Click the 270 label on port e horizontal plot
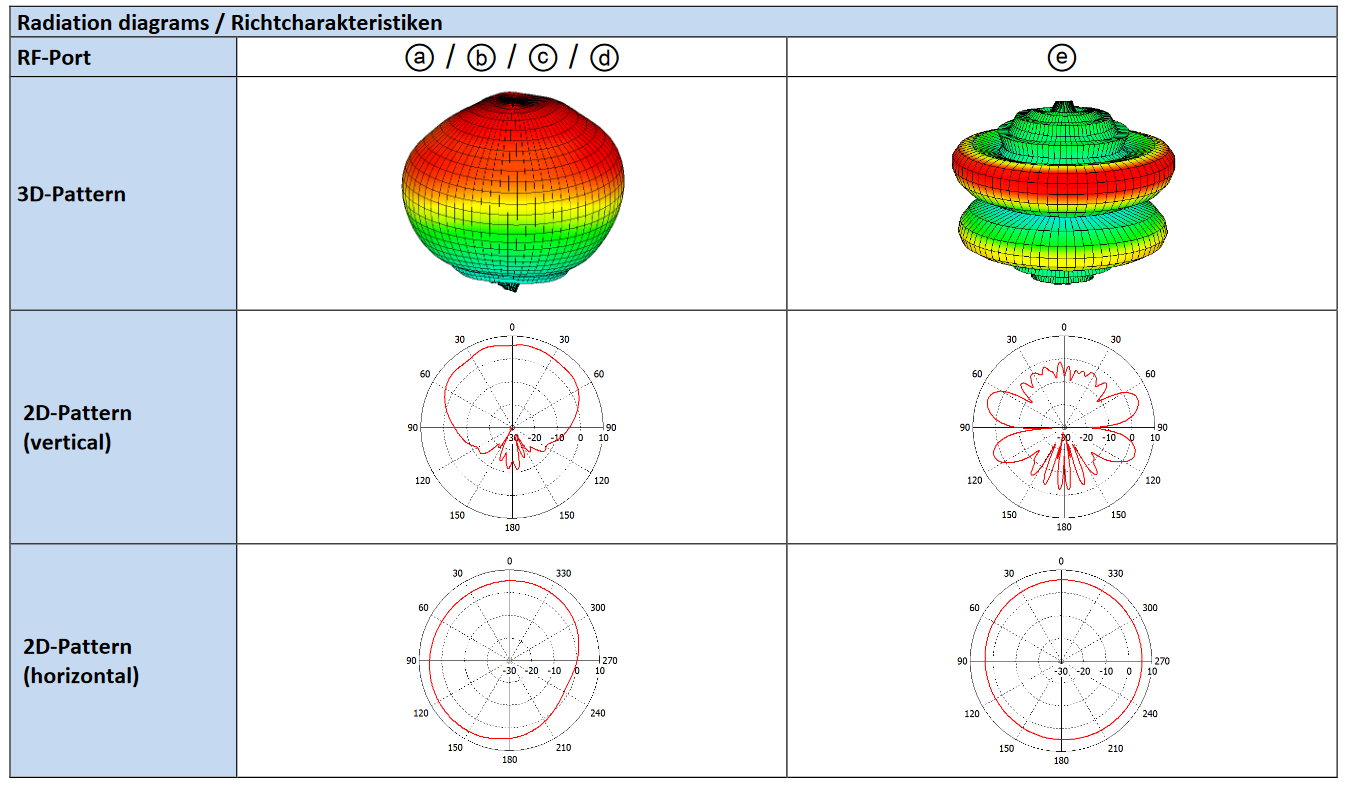 (x=1161, y=661)
